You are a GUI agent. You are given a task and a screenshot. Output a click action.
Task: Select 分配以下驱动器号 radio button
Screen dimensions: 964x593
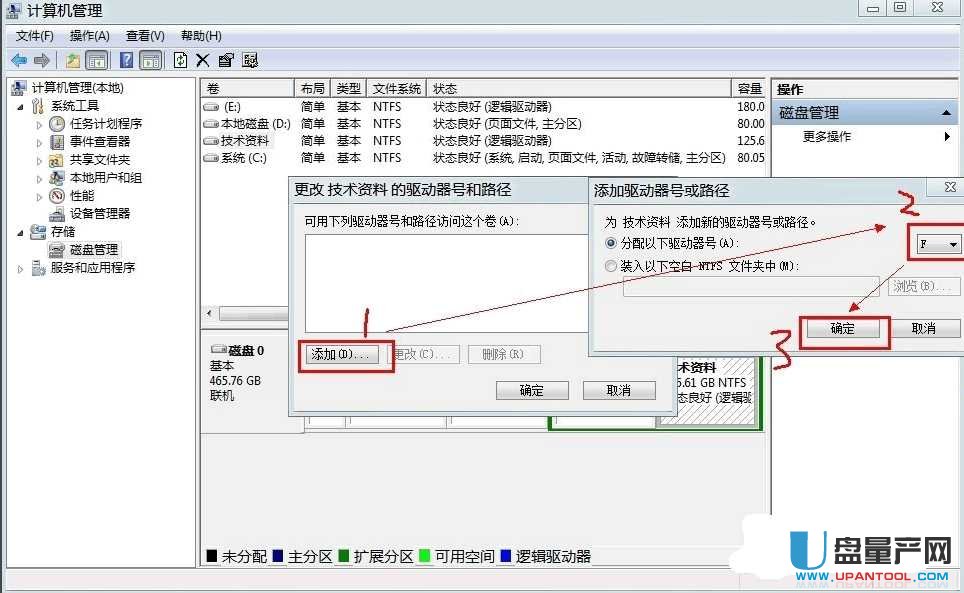(x=612, y=243)
